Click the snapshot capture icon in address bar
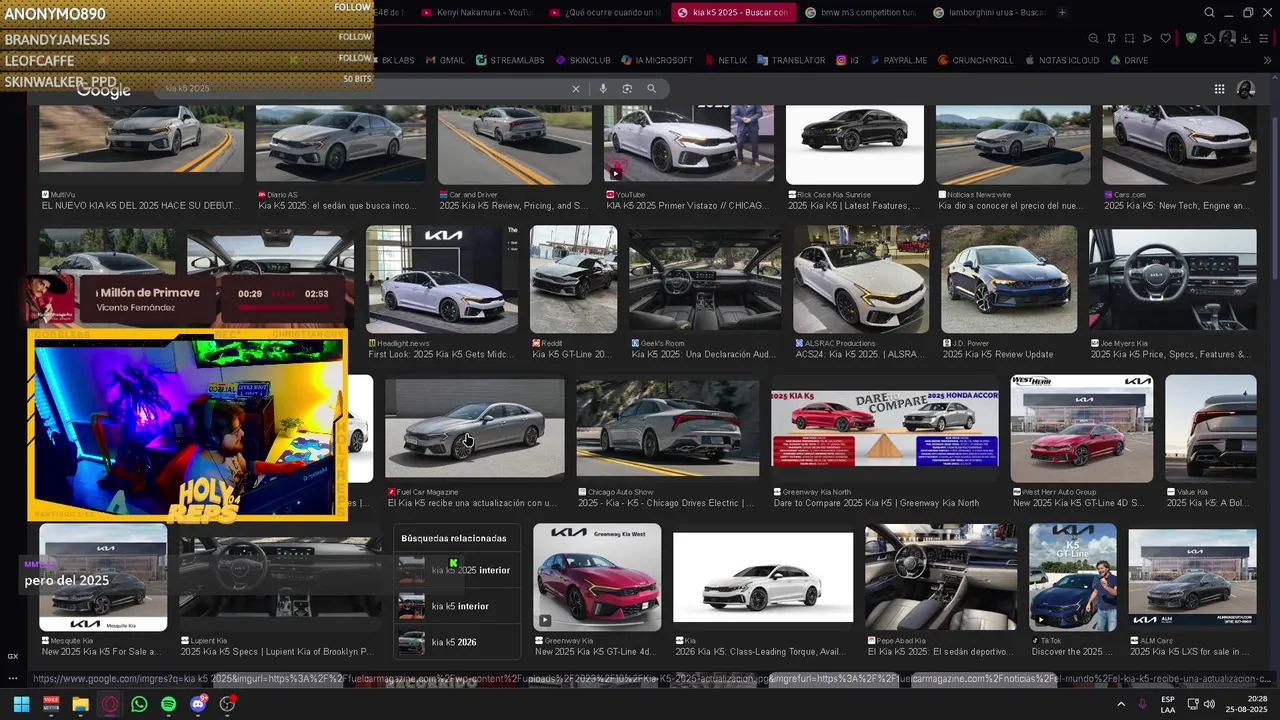The image size is (1280, 720). (1129, 38)
